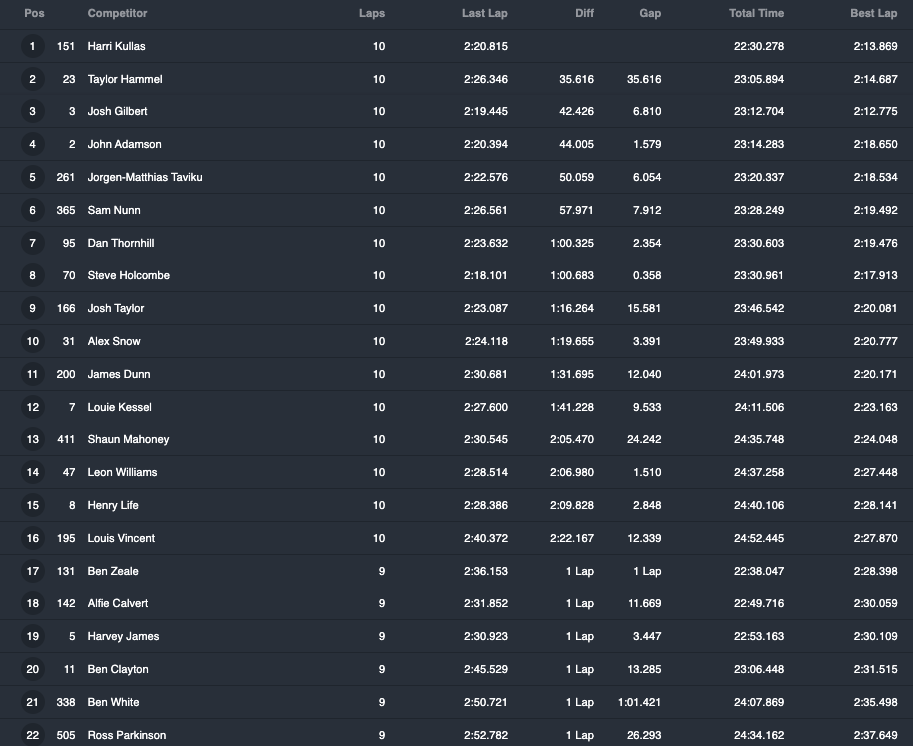Viewport: 913px width, 746px height.
Task: Click Ben Zeale total time 22:38.047
Action: 759,571
